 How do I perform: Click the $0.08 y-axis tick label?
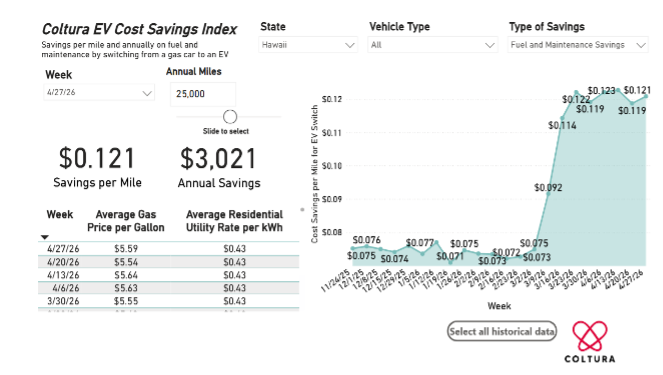(332, 232)
